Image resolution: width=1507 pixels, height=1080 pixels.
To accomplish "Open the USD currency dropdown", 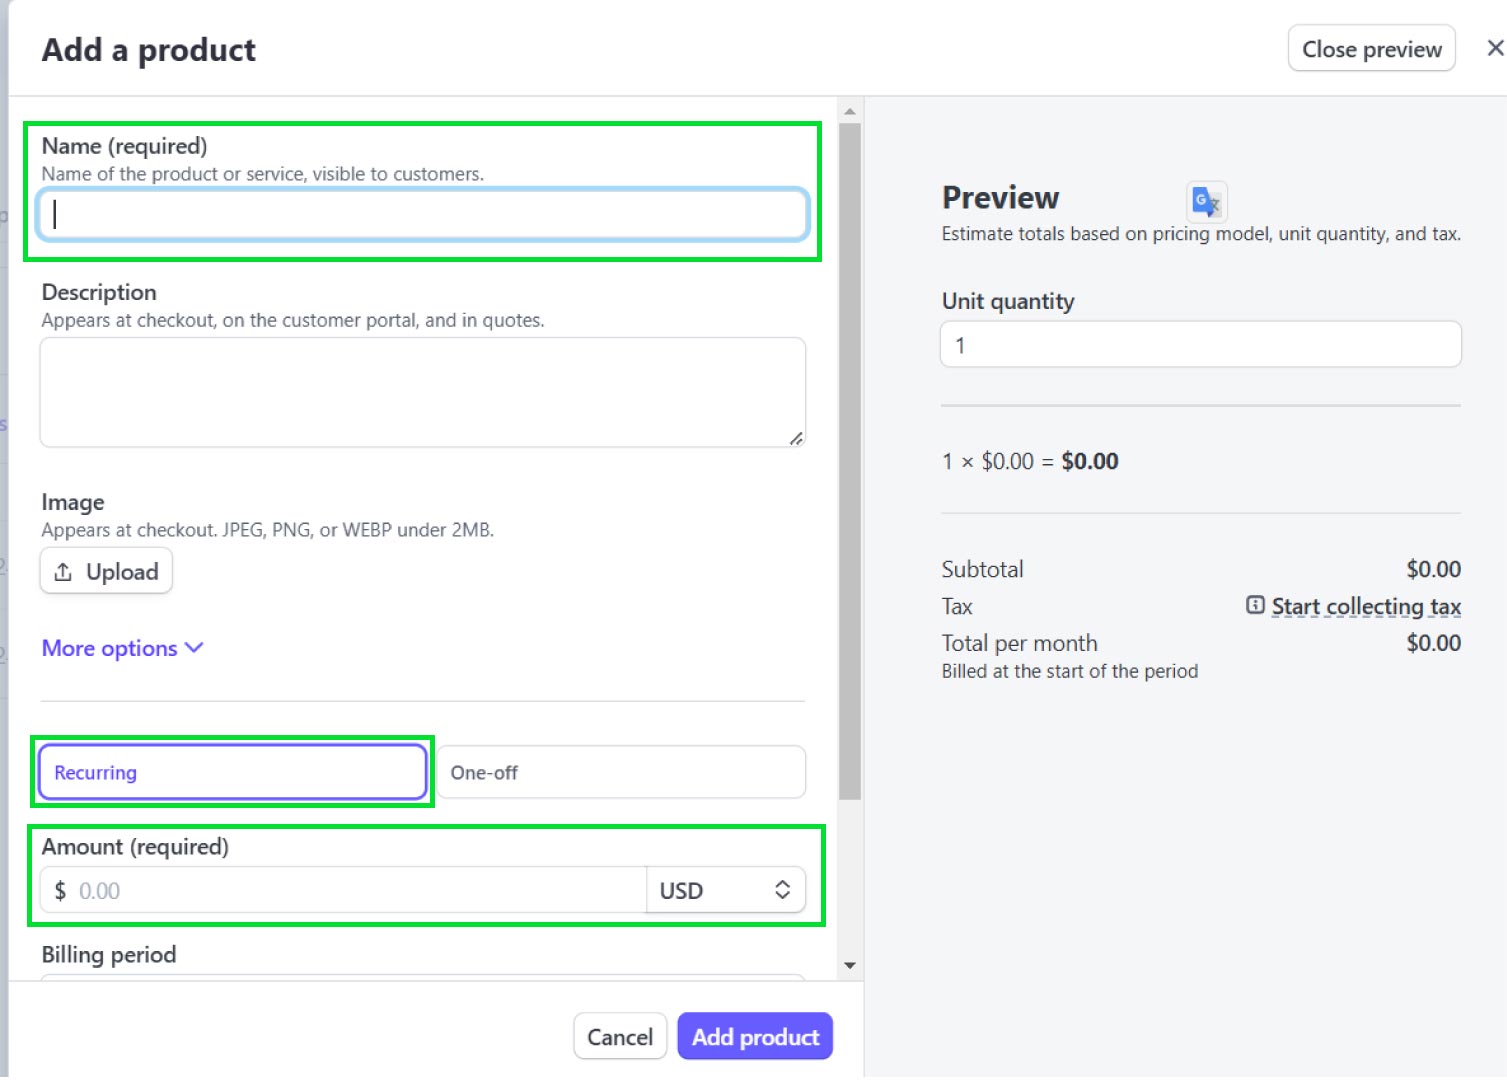I will tap(726, 889).
